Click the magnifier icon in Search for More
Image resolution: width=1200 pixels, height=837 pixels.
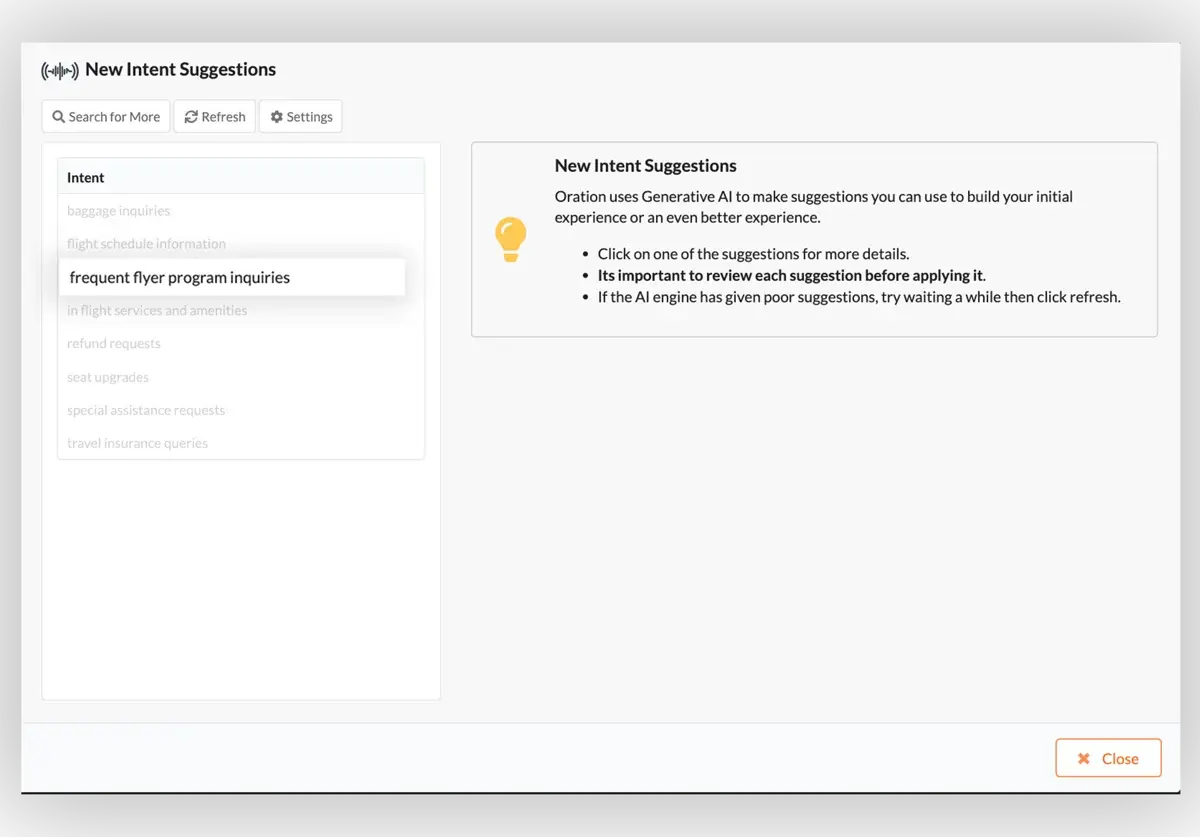pos(59,117)
